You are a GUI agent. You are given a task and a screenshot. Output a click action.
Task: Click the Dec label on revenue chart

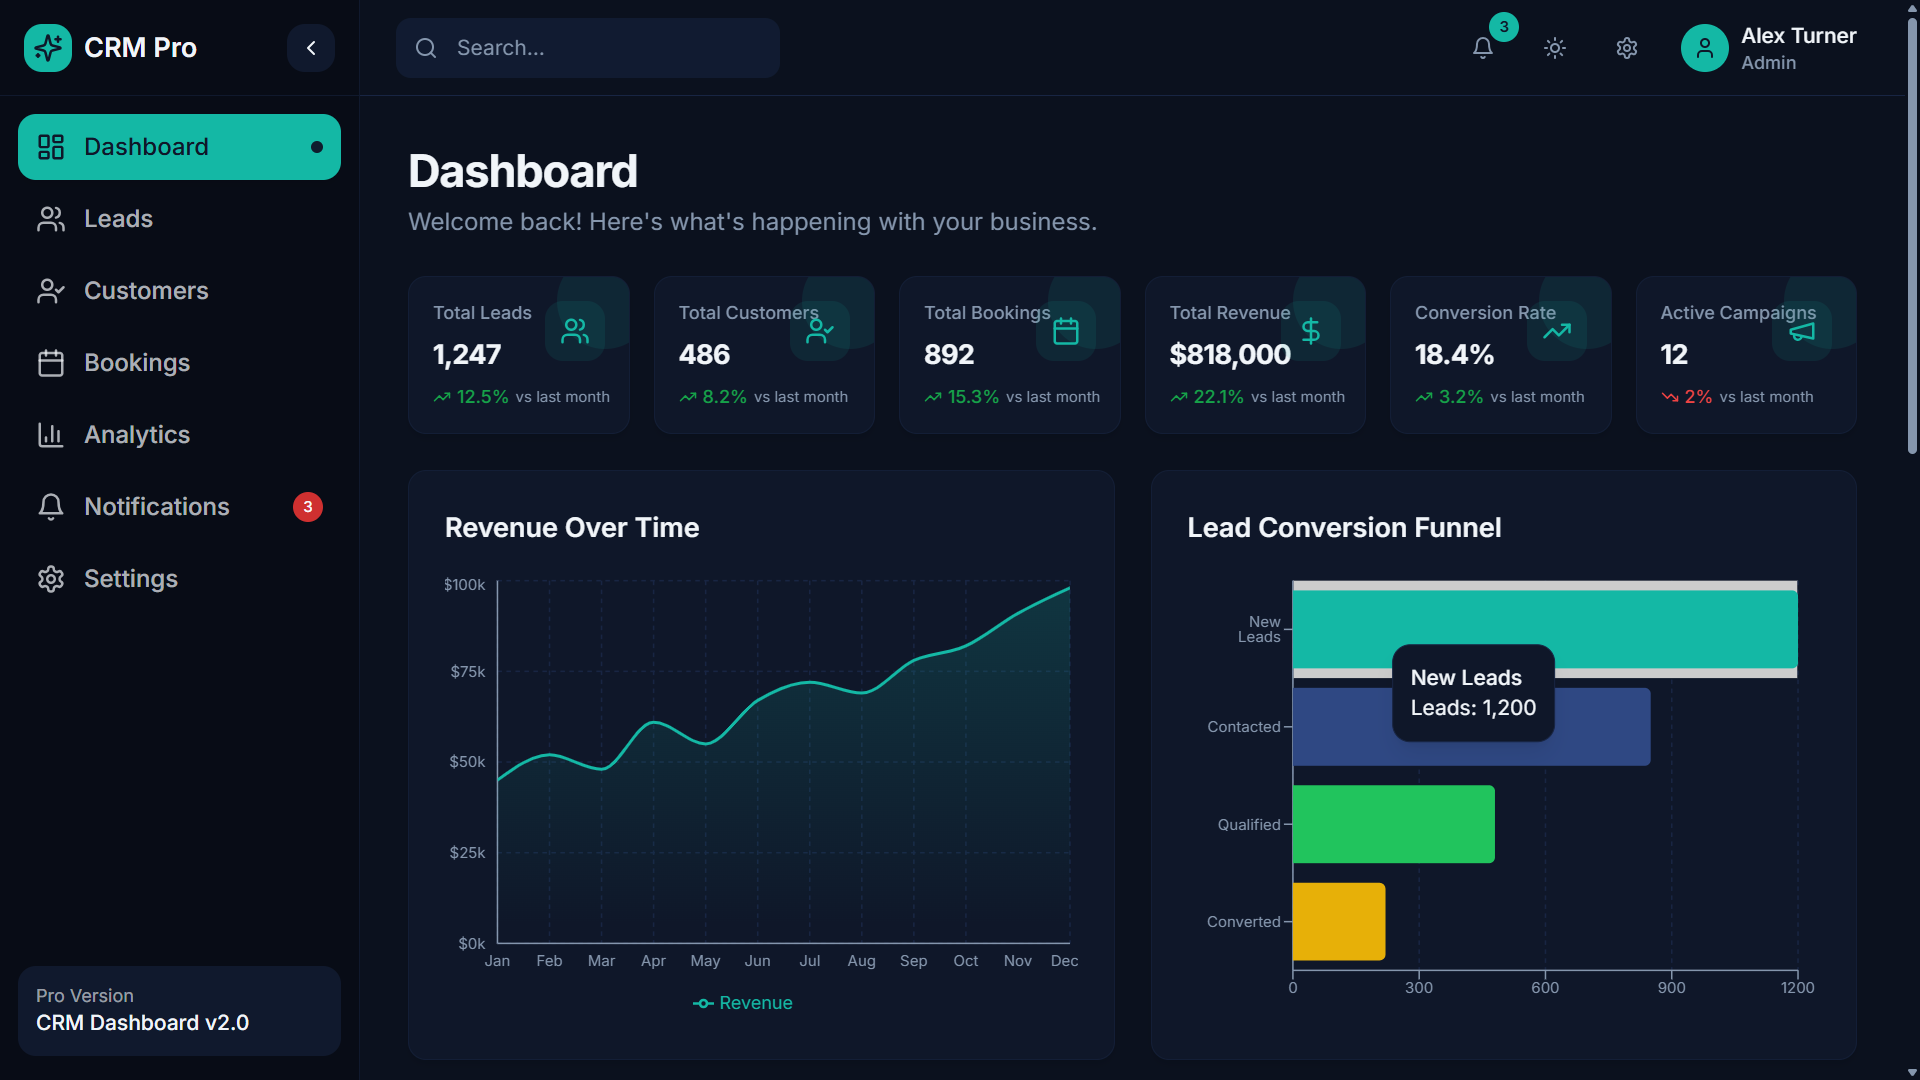coord(1064,961)
